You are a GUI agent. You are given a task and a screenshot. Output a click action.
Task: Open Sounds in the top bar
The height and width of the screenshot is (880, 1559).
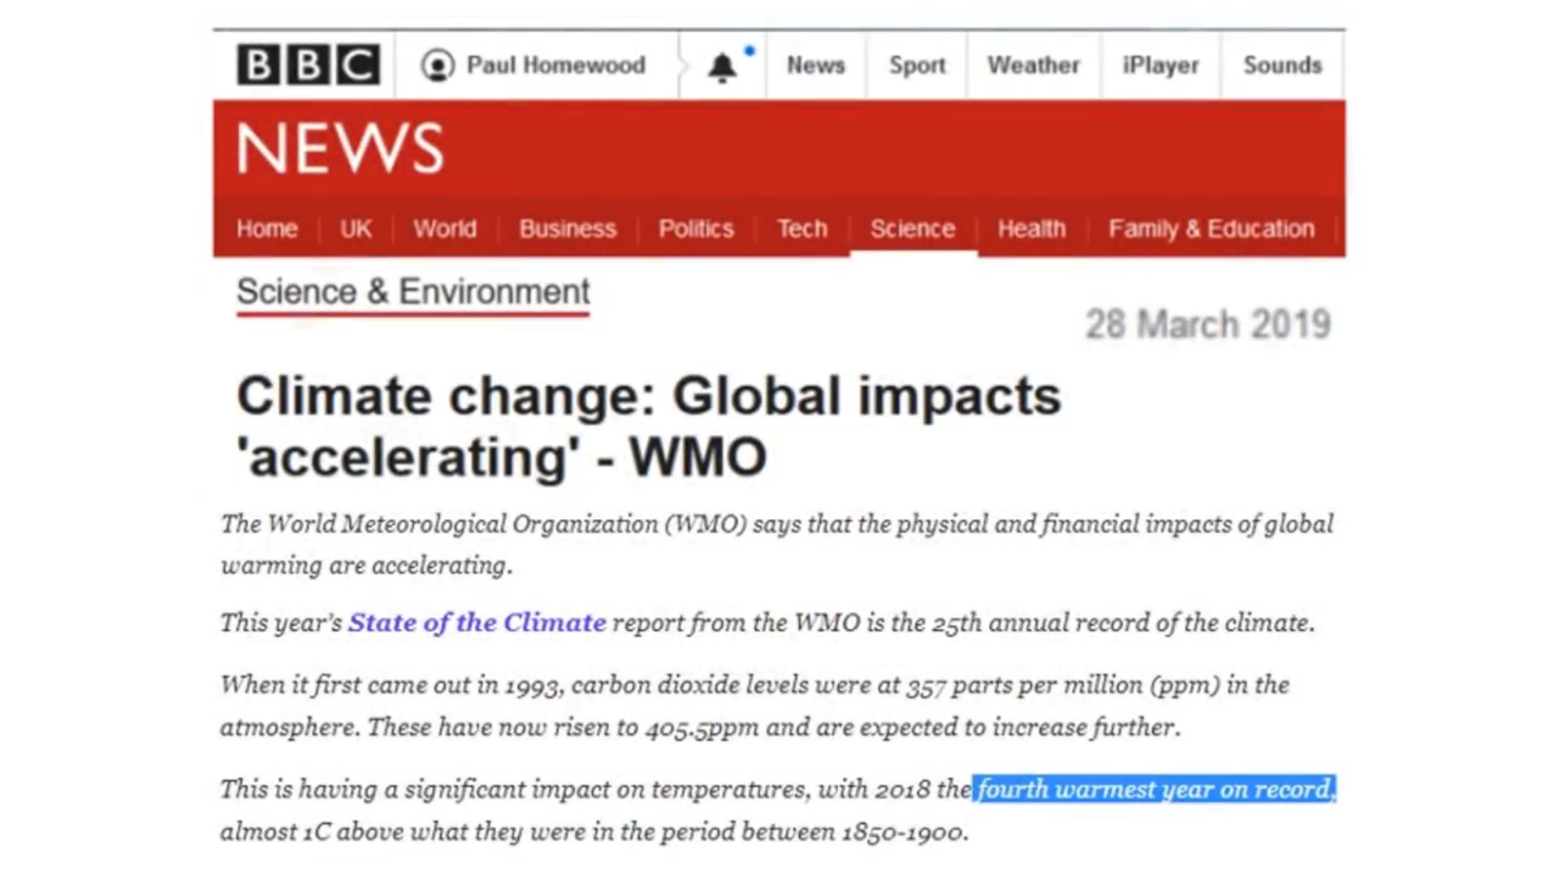coord(1282,66)
